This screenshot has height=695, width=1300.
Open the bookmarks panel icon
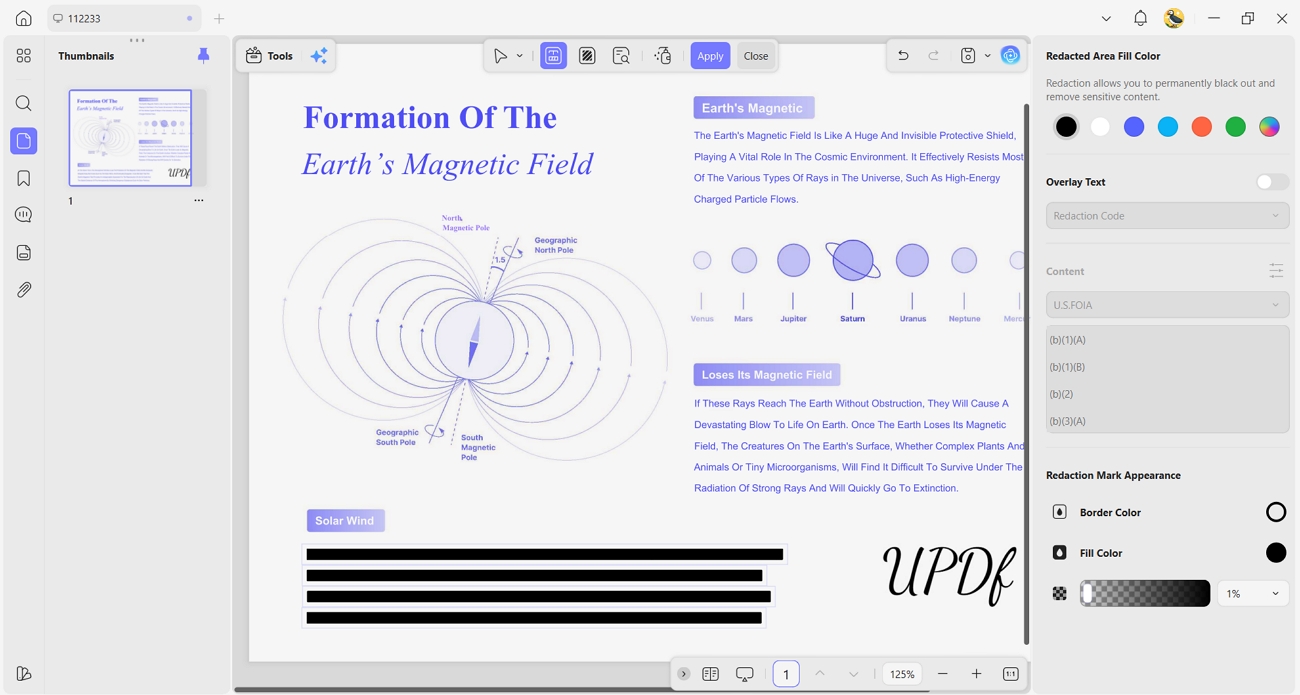pyautogui.click(x=23, y=178)
